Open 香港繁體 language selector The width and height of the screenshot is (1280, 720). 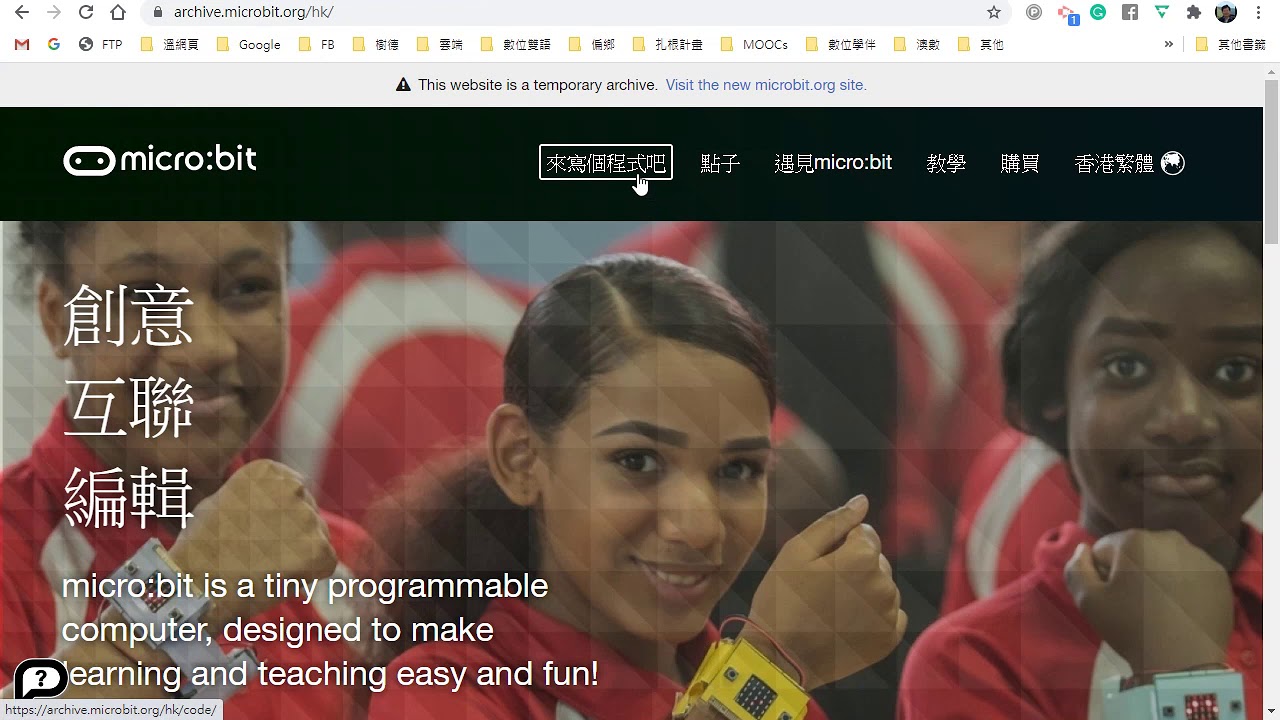(1129, 163)
